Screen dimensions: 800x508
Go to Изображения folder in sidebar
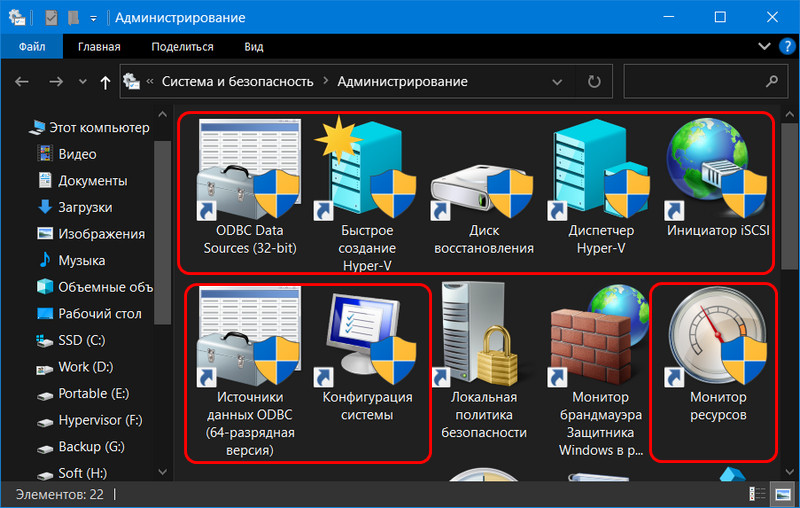click(x=91, y=234)
